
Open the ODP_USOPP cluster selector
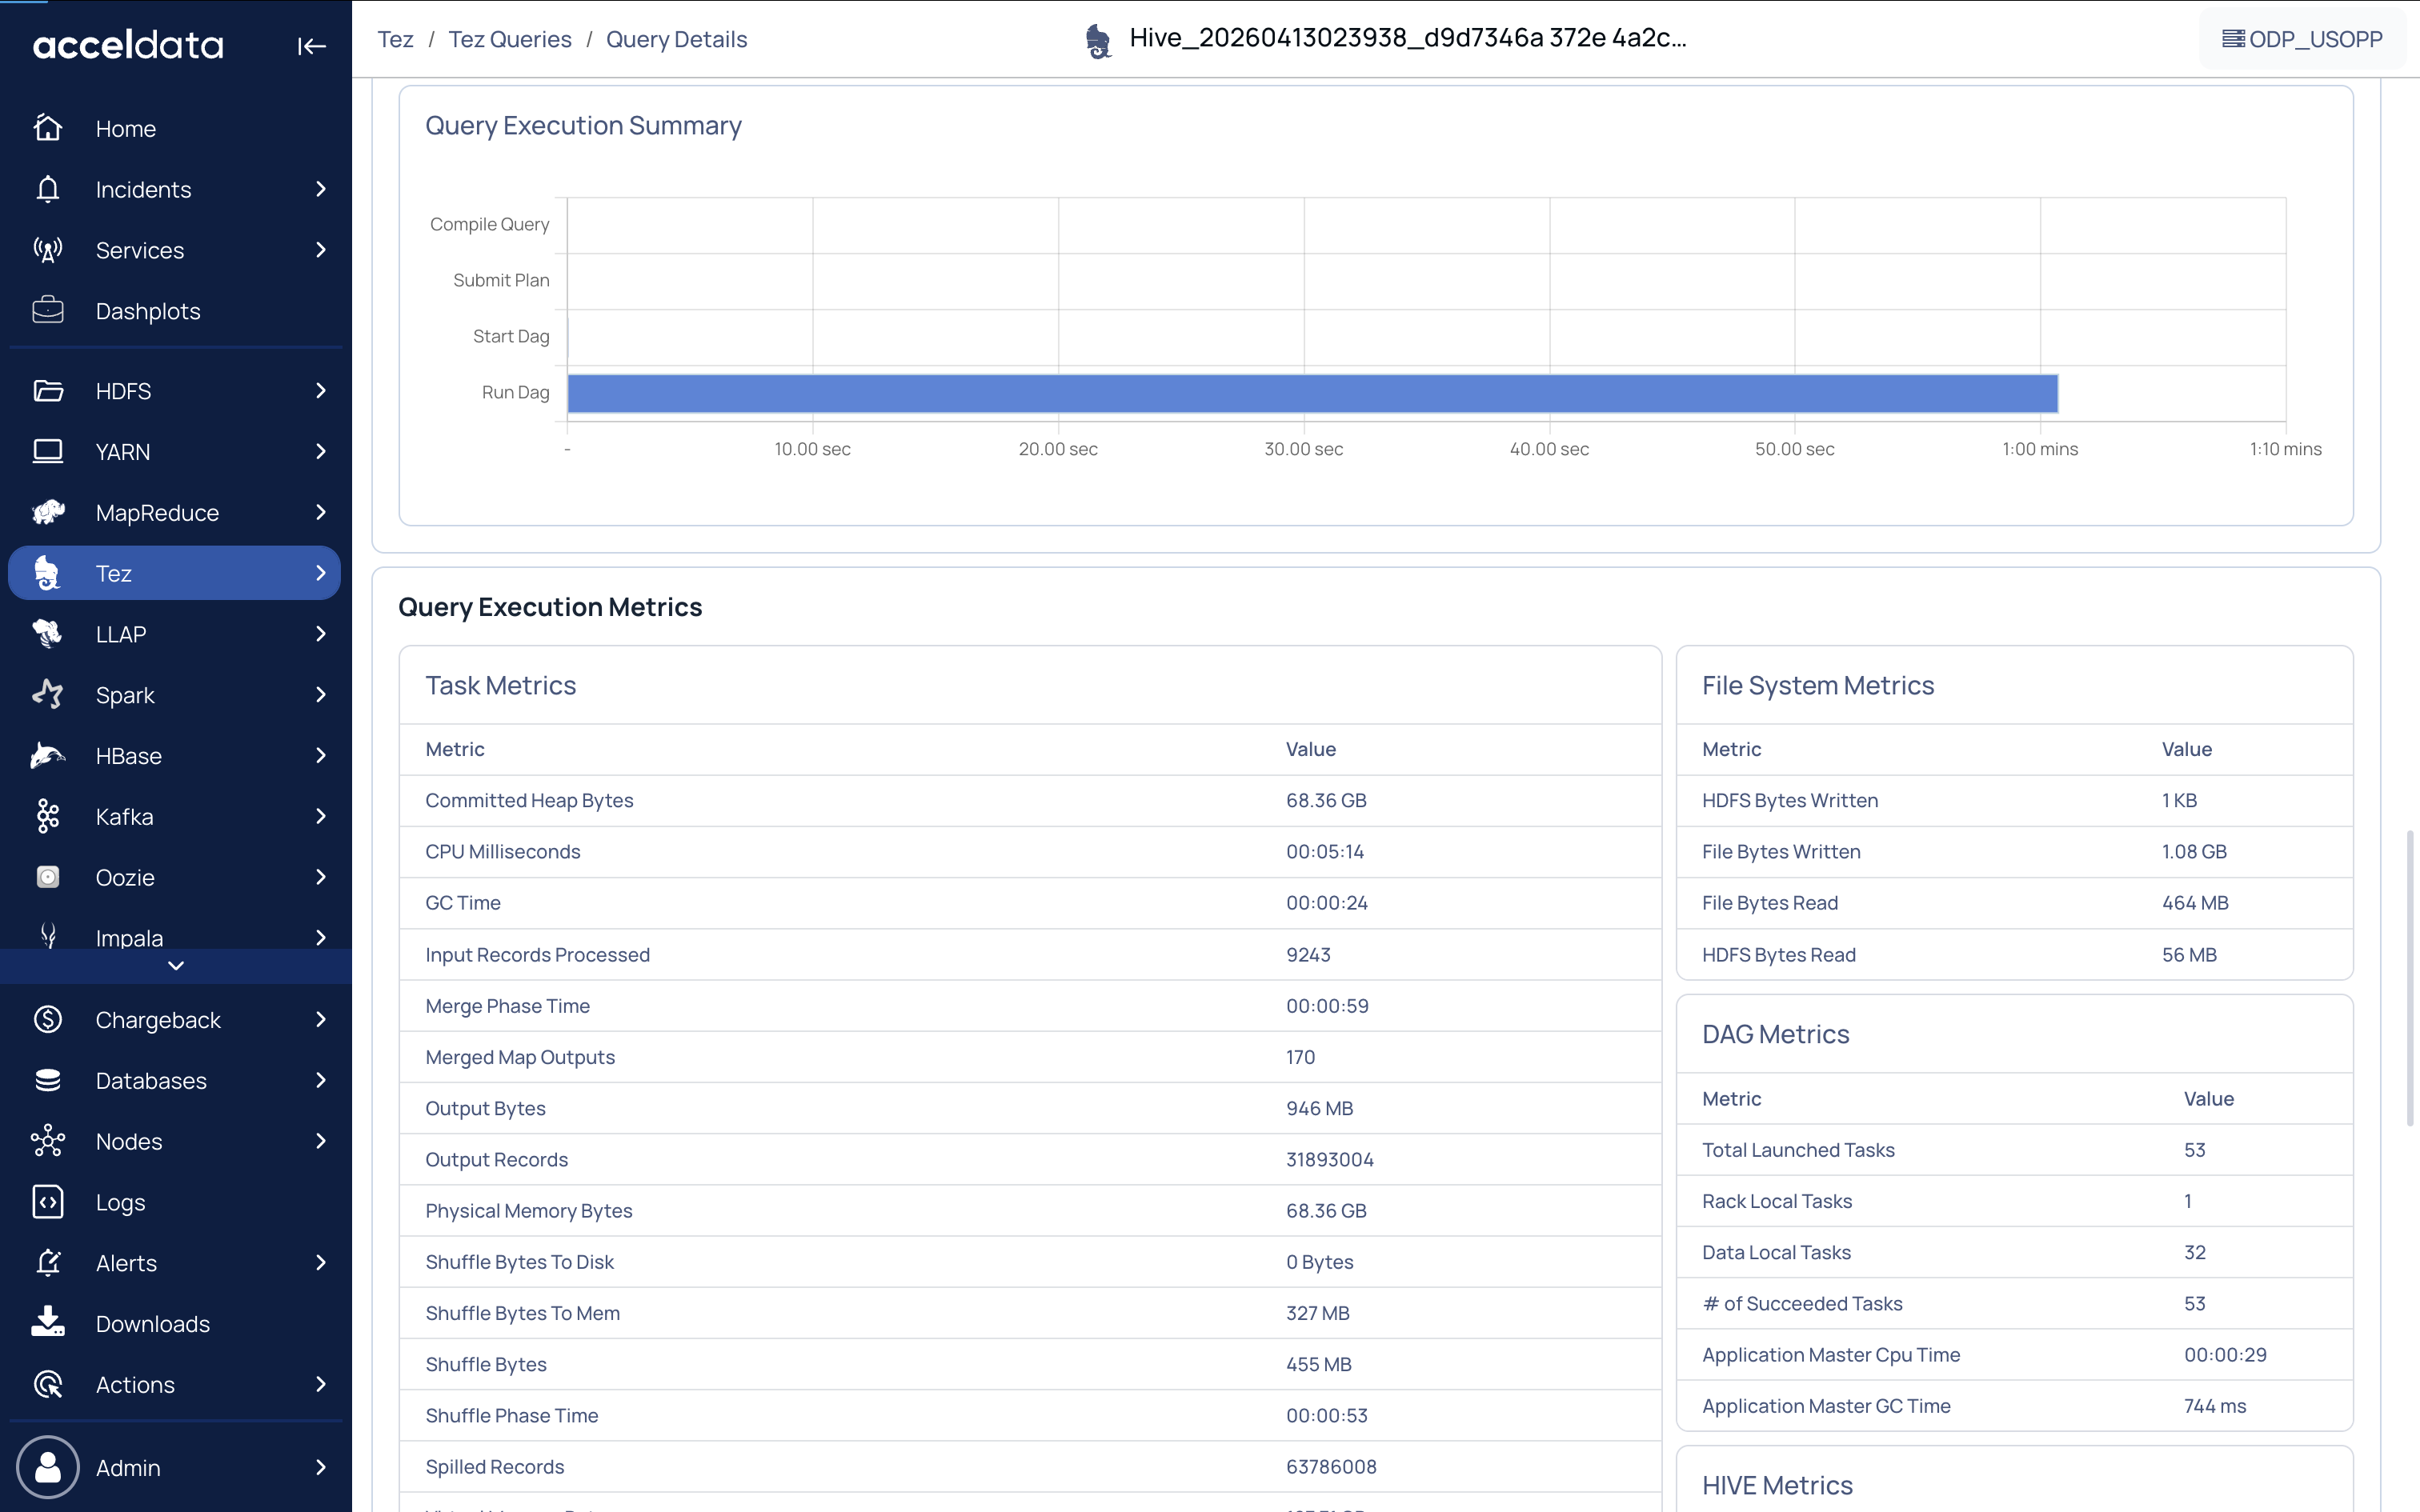[2302, 39]
